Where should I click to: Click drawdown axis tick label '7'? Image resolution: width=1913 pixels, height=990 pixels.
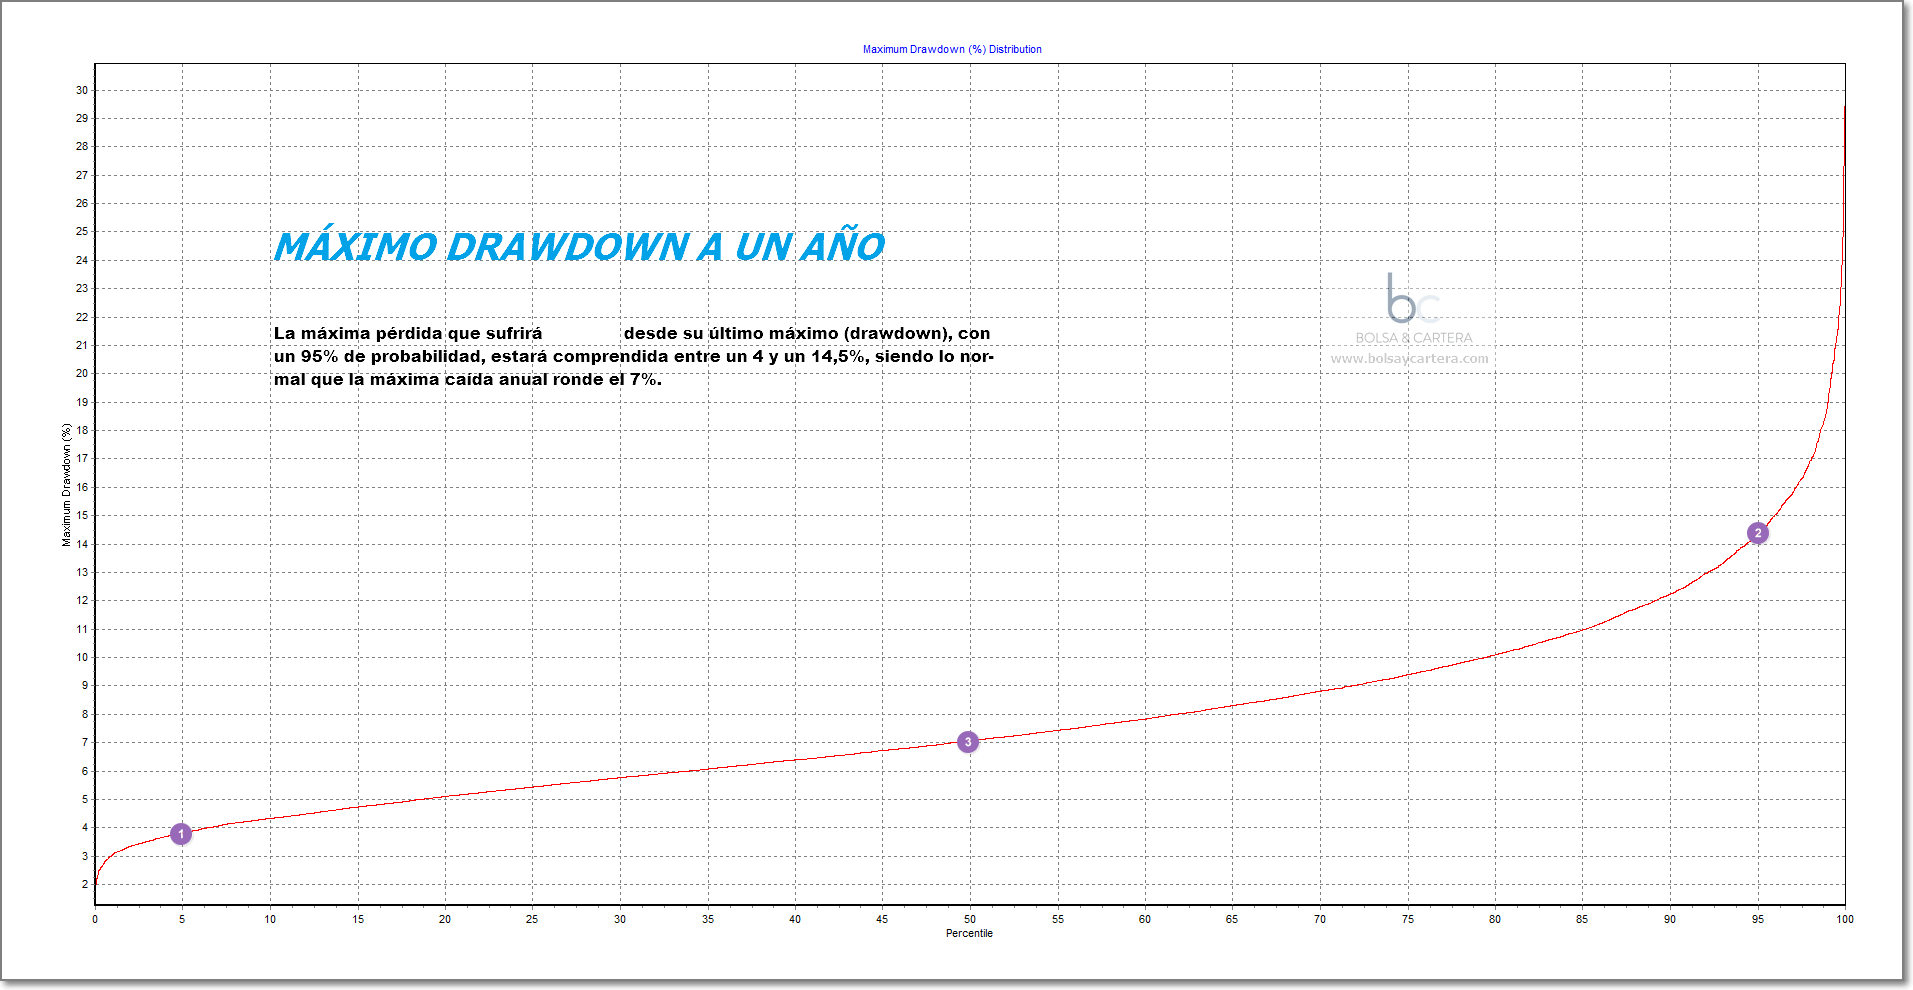85,742
